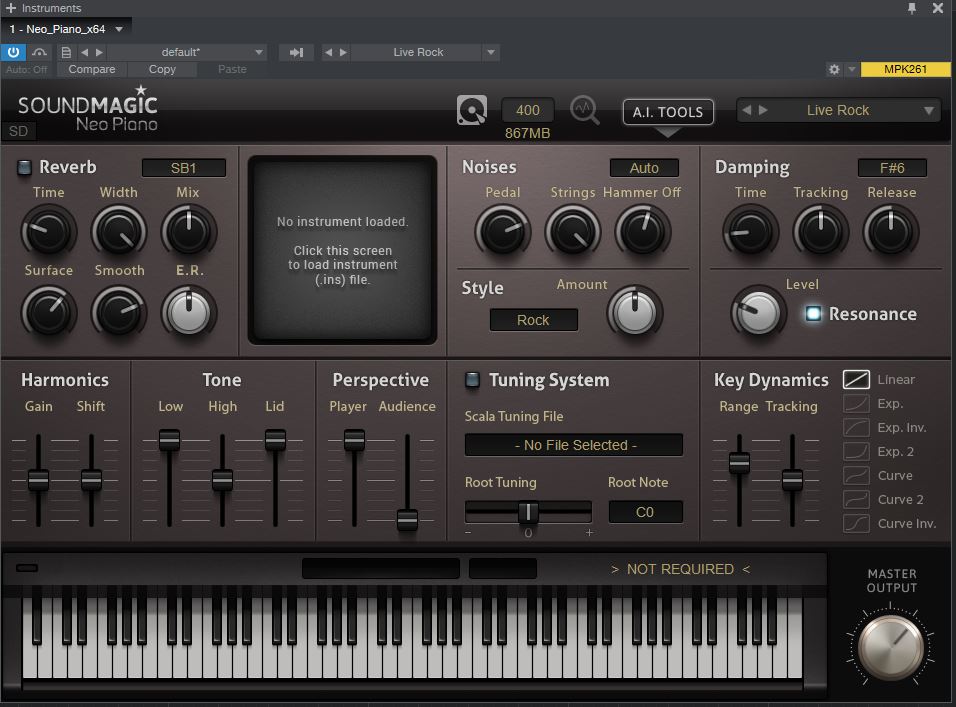Click the MIDI input arrow icon

tap(296, 52)
